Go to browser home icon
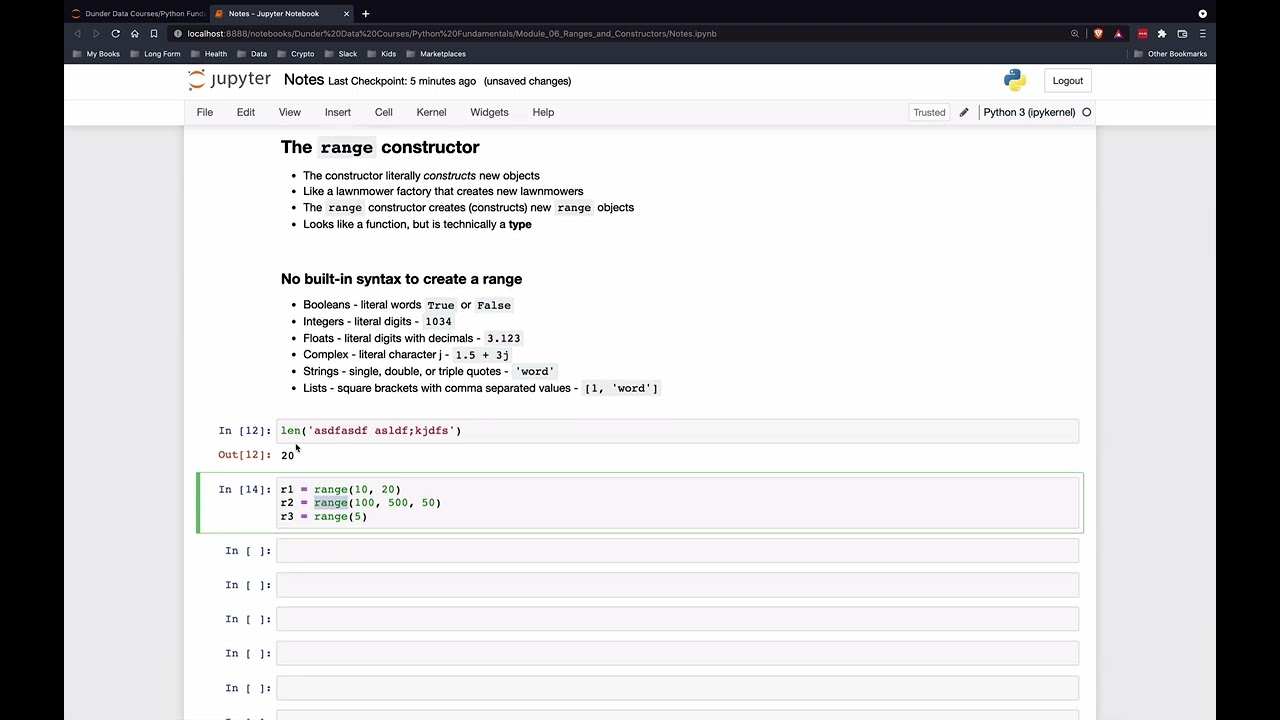 click(134, 33)
